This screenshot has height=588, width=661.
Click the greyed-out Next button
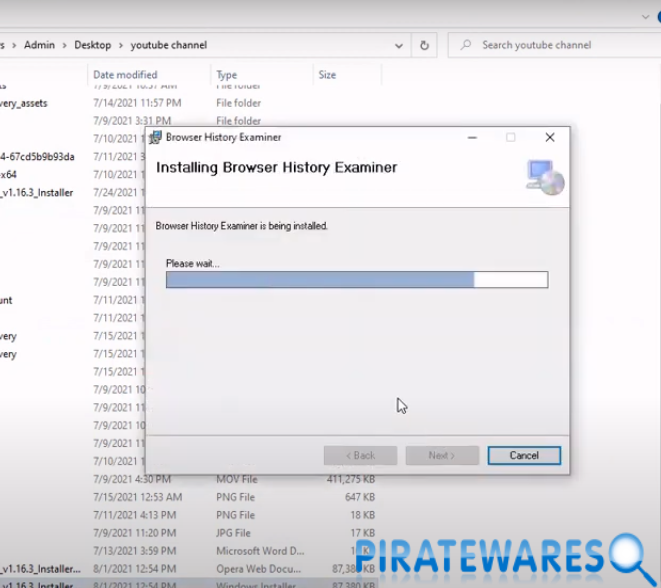pos(441,455)
